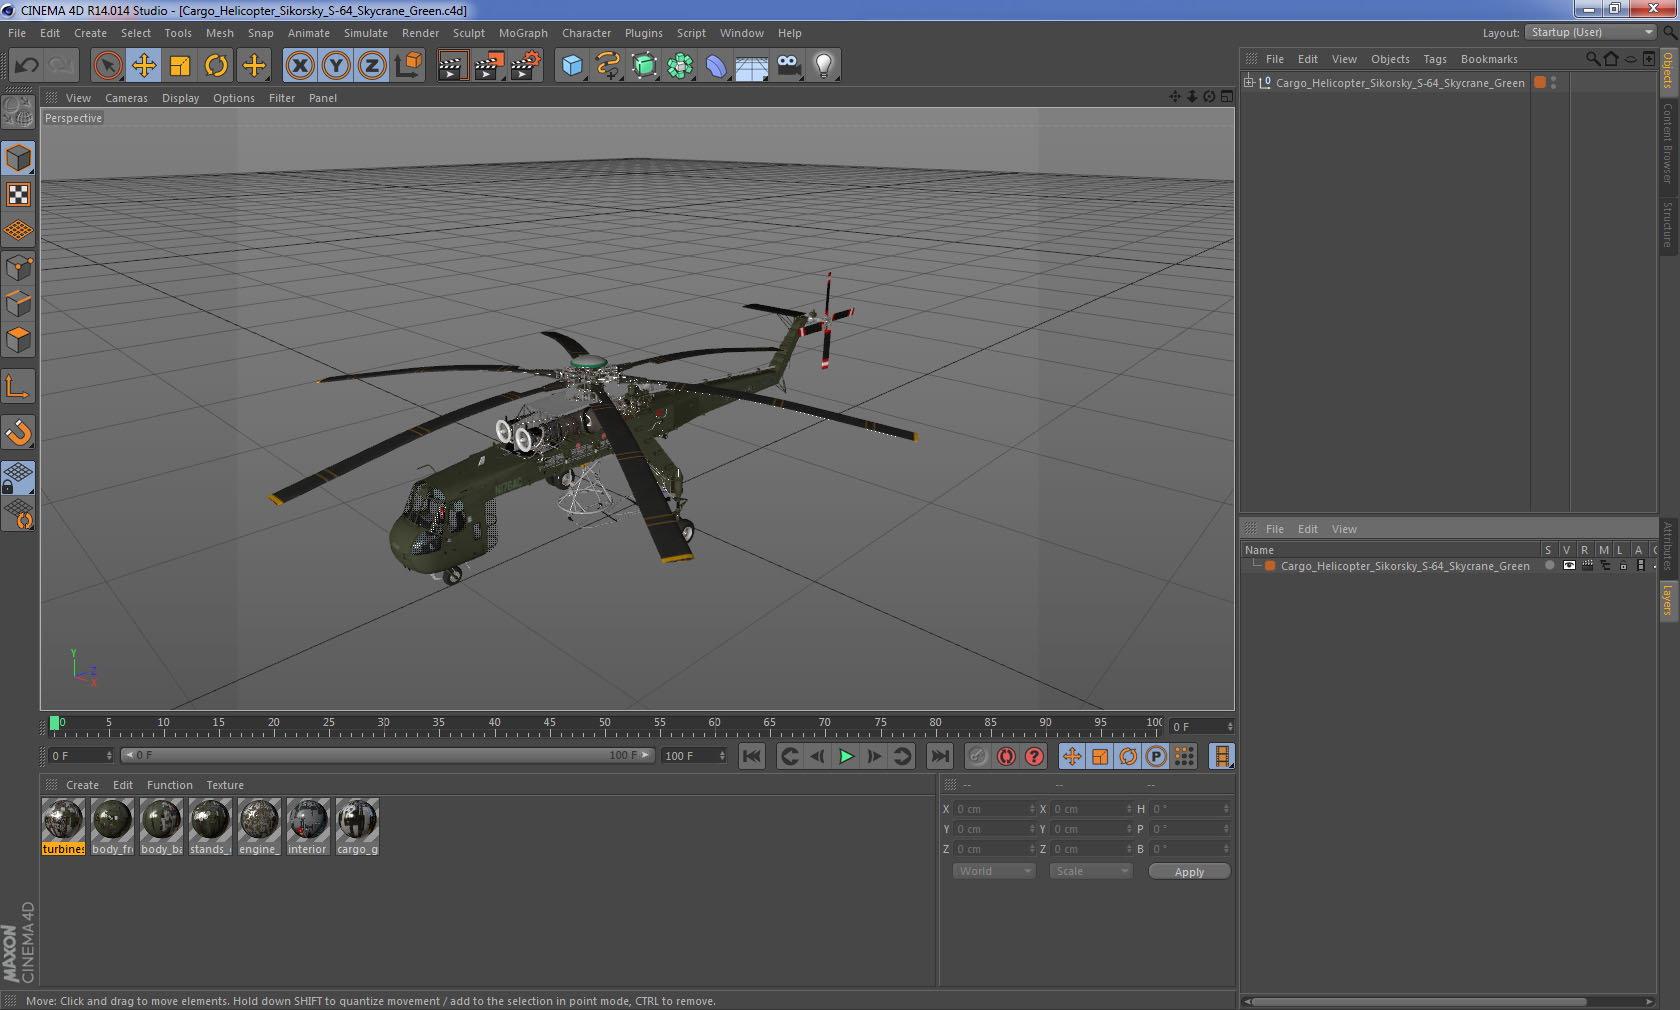Go to end of animation
Screen dimensions: 1680x1010
(940, 756)
